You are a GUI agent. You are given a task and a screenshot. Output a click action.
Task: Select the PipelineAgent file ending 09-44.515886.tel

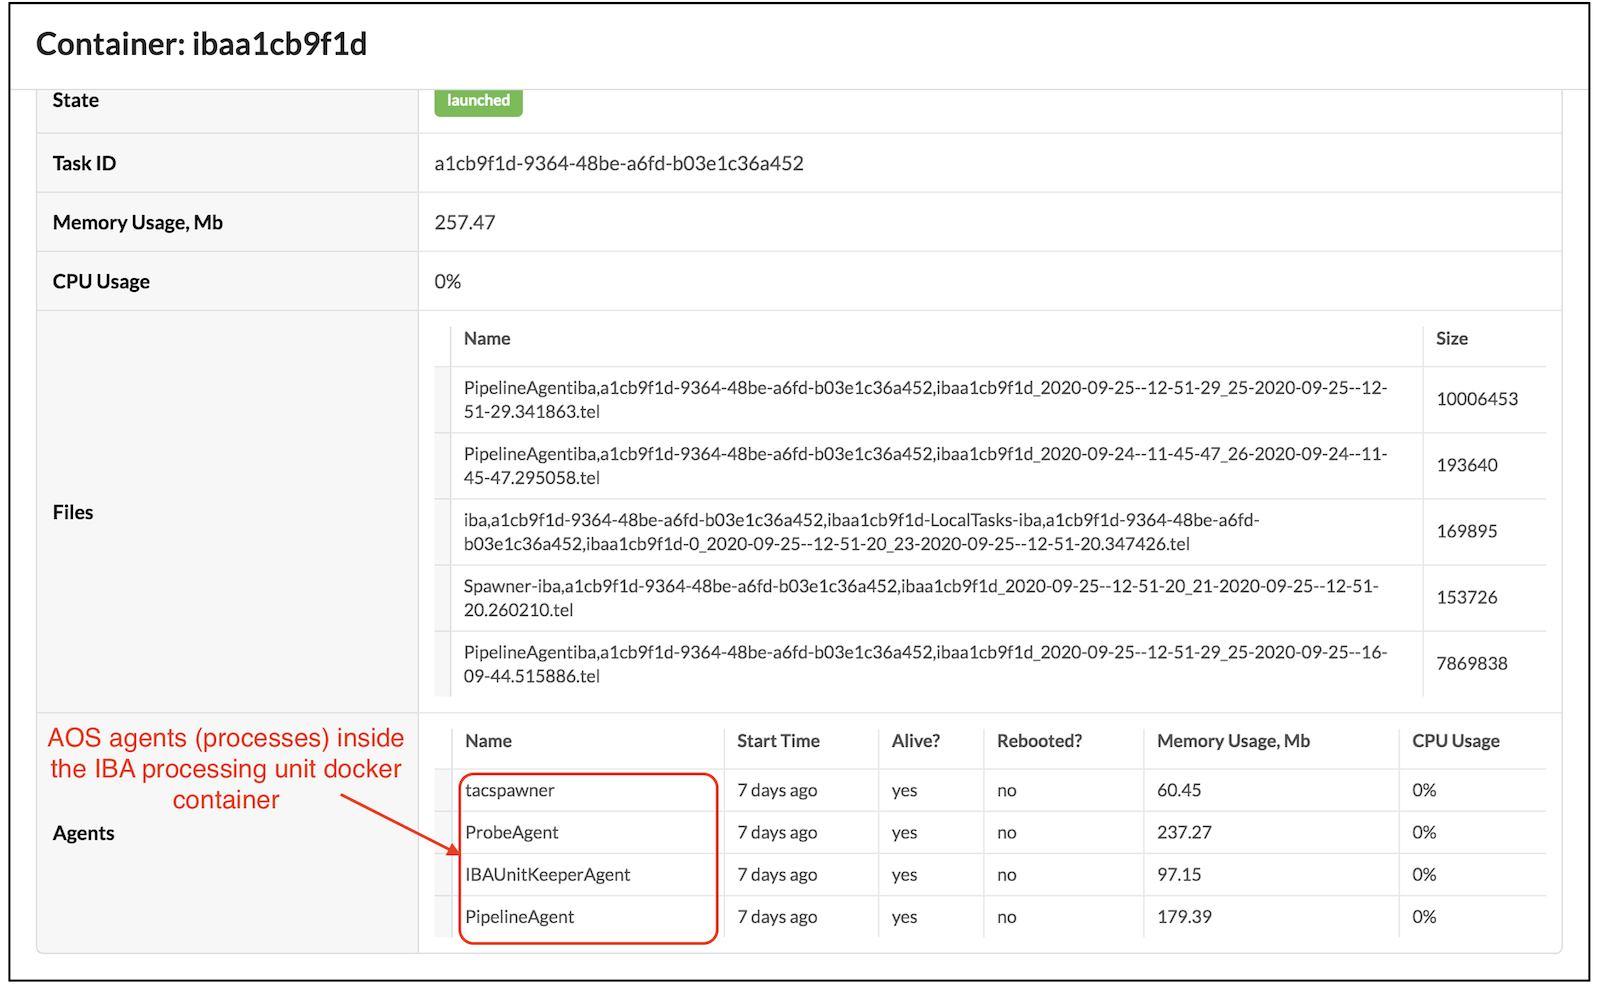[x=925, y=664]
